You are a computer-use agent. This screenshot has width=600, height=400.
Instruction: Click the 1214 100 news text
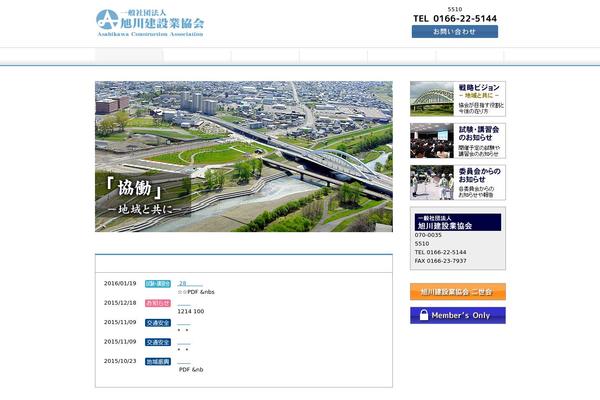tap(191, 312)
